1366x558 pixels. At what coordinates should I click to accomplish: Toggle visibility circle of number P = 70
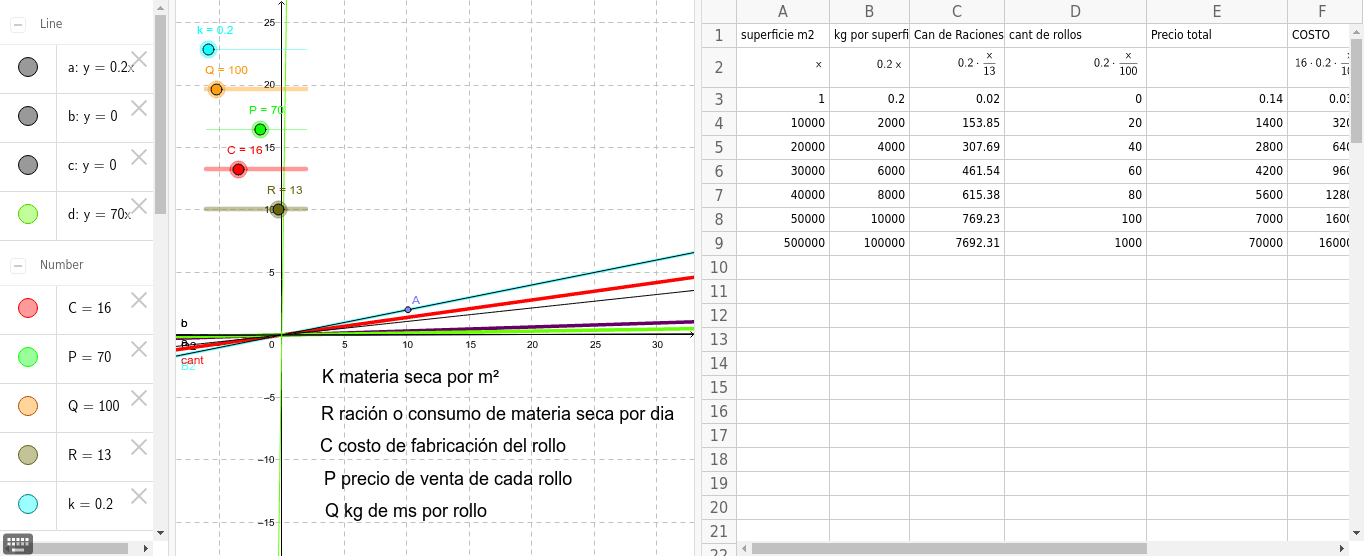click(28, 357)
